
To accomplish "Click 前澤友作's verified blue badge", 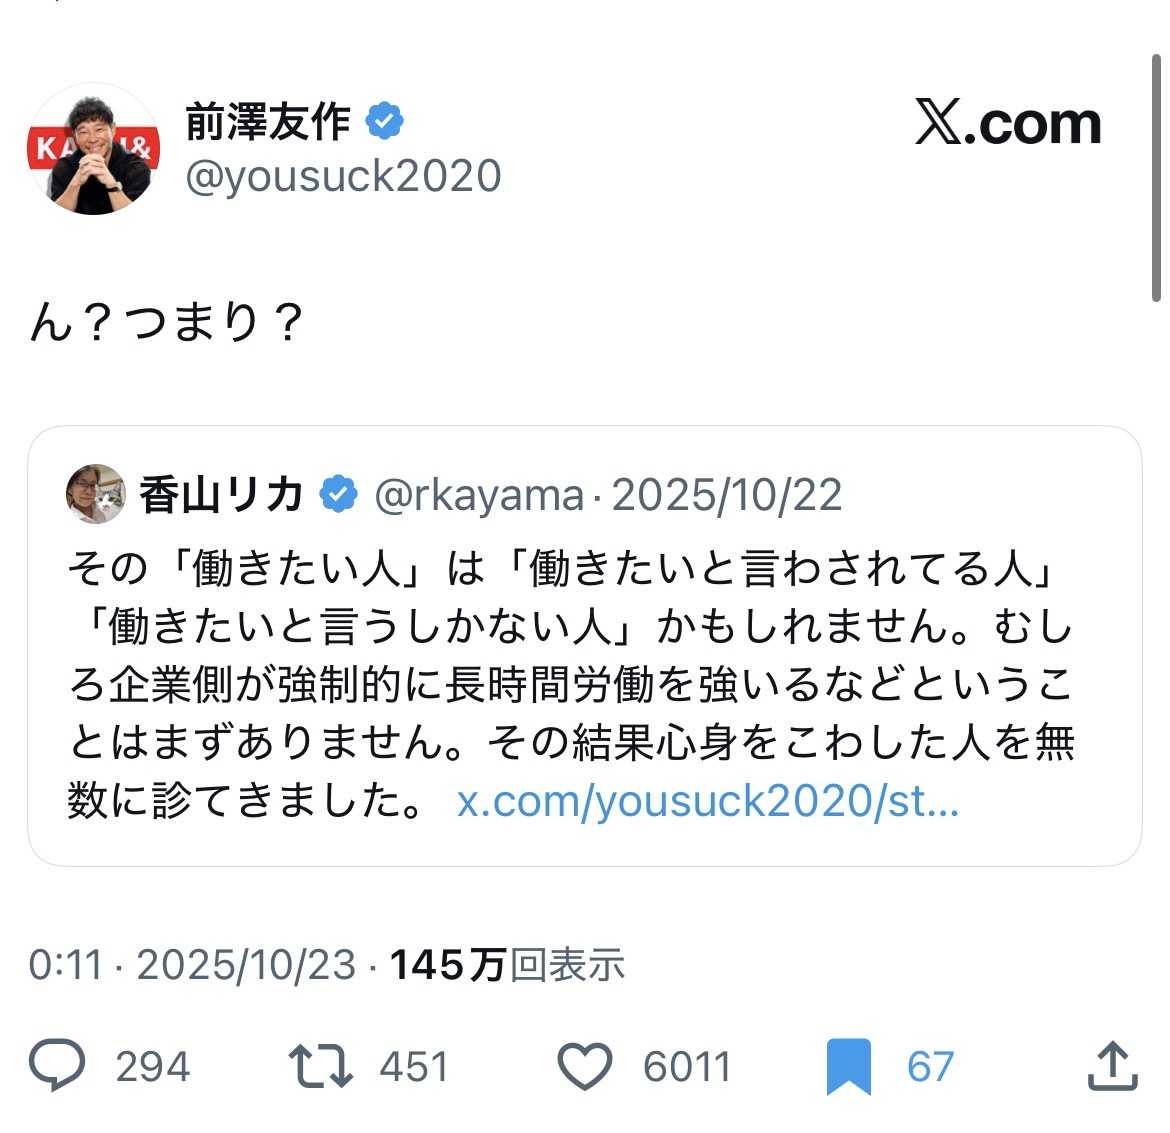I will 384,121.
